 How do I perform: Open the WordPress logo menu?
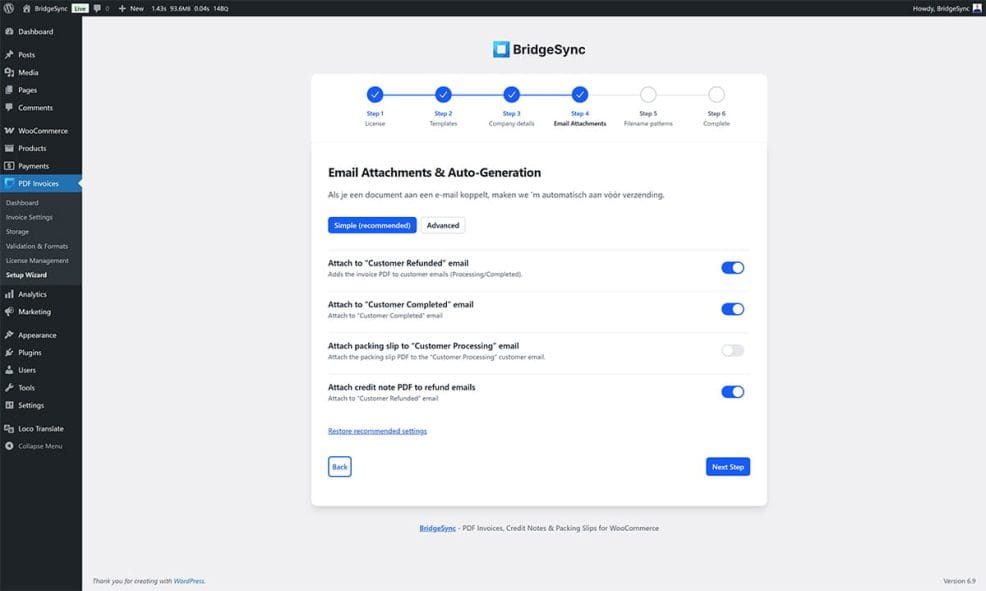click(x=10, y=7)
